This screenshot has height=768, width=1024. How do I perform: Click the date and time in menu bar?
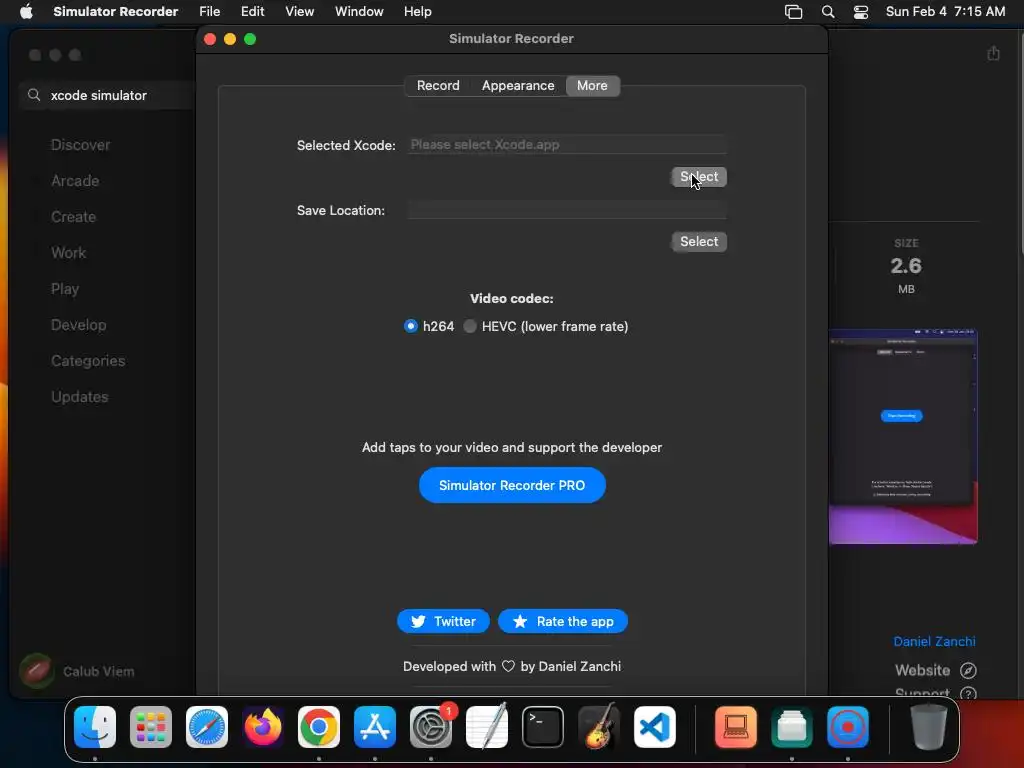pos(945,11)
